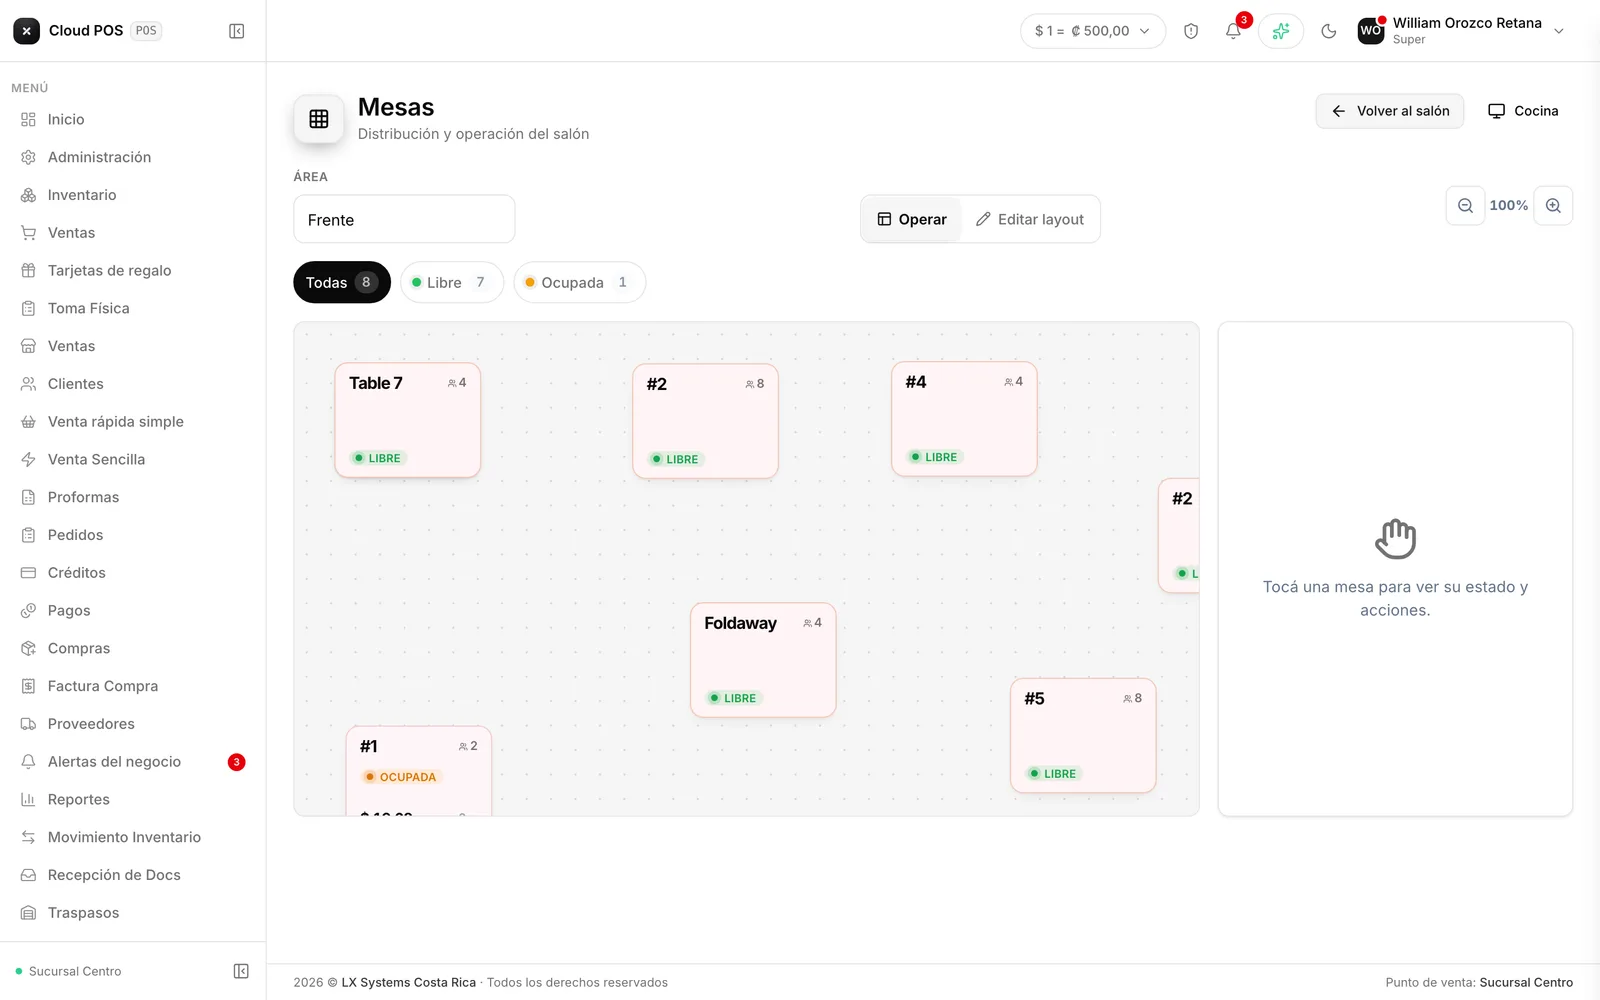Toggle dark mode with the moon icon
1600x1000 pixels.
[x=1329, y=31]
